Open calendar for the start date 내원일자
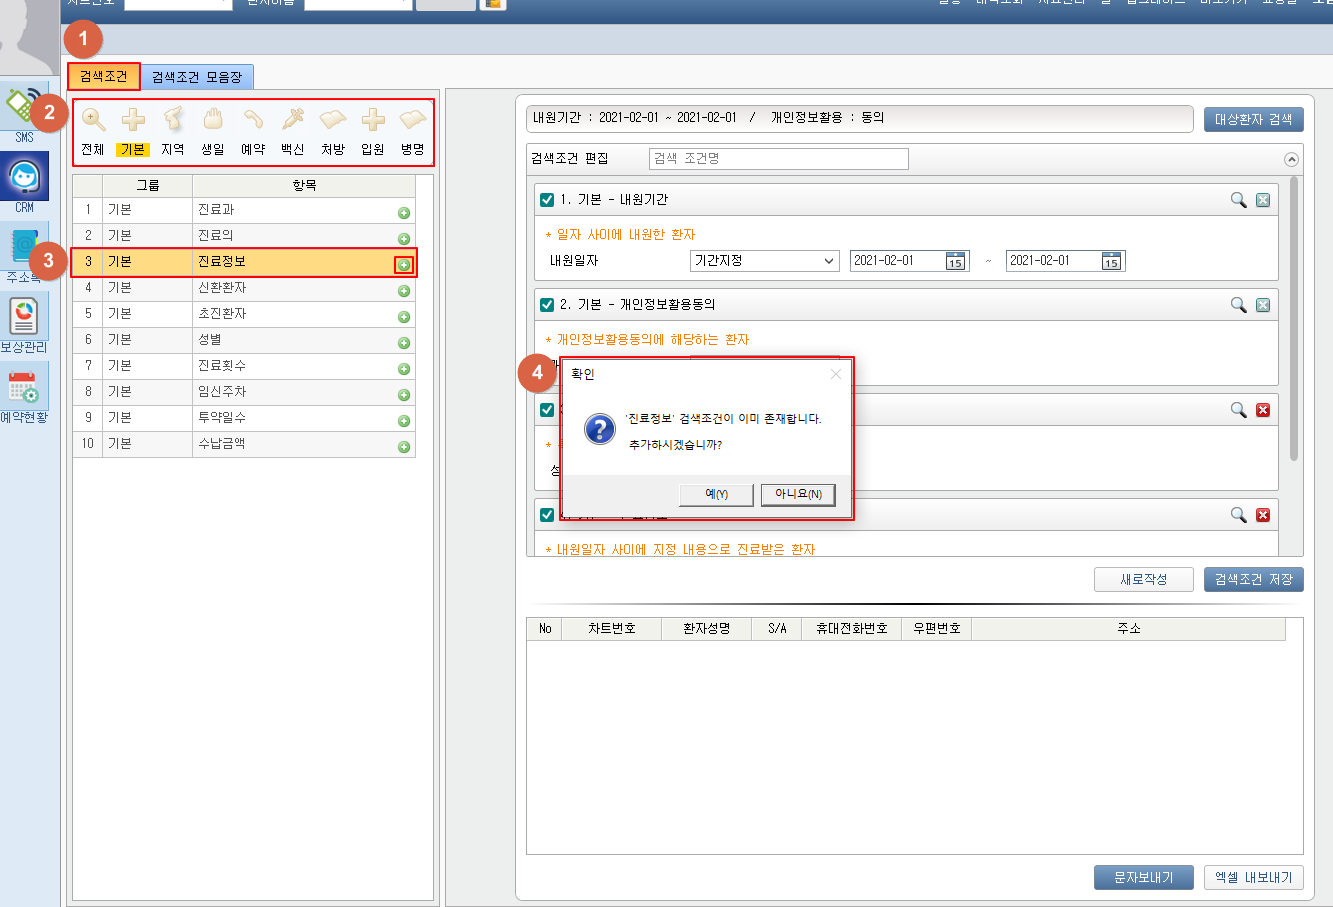 [x=955, y=261]
